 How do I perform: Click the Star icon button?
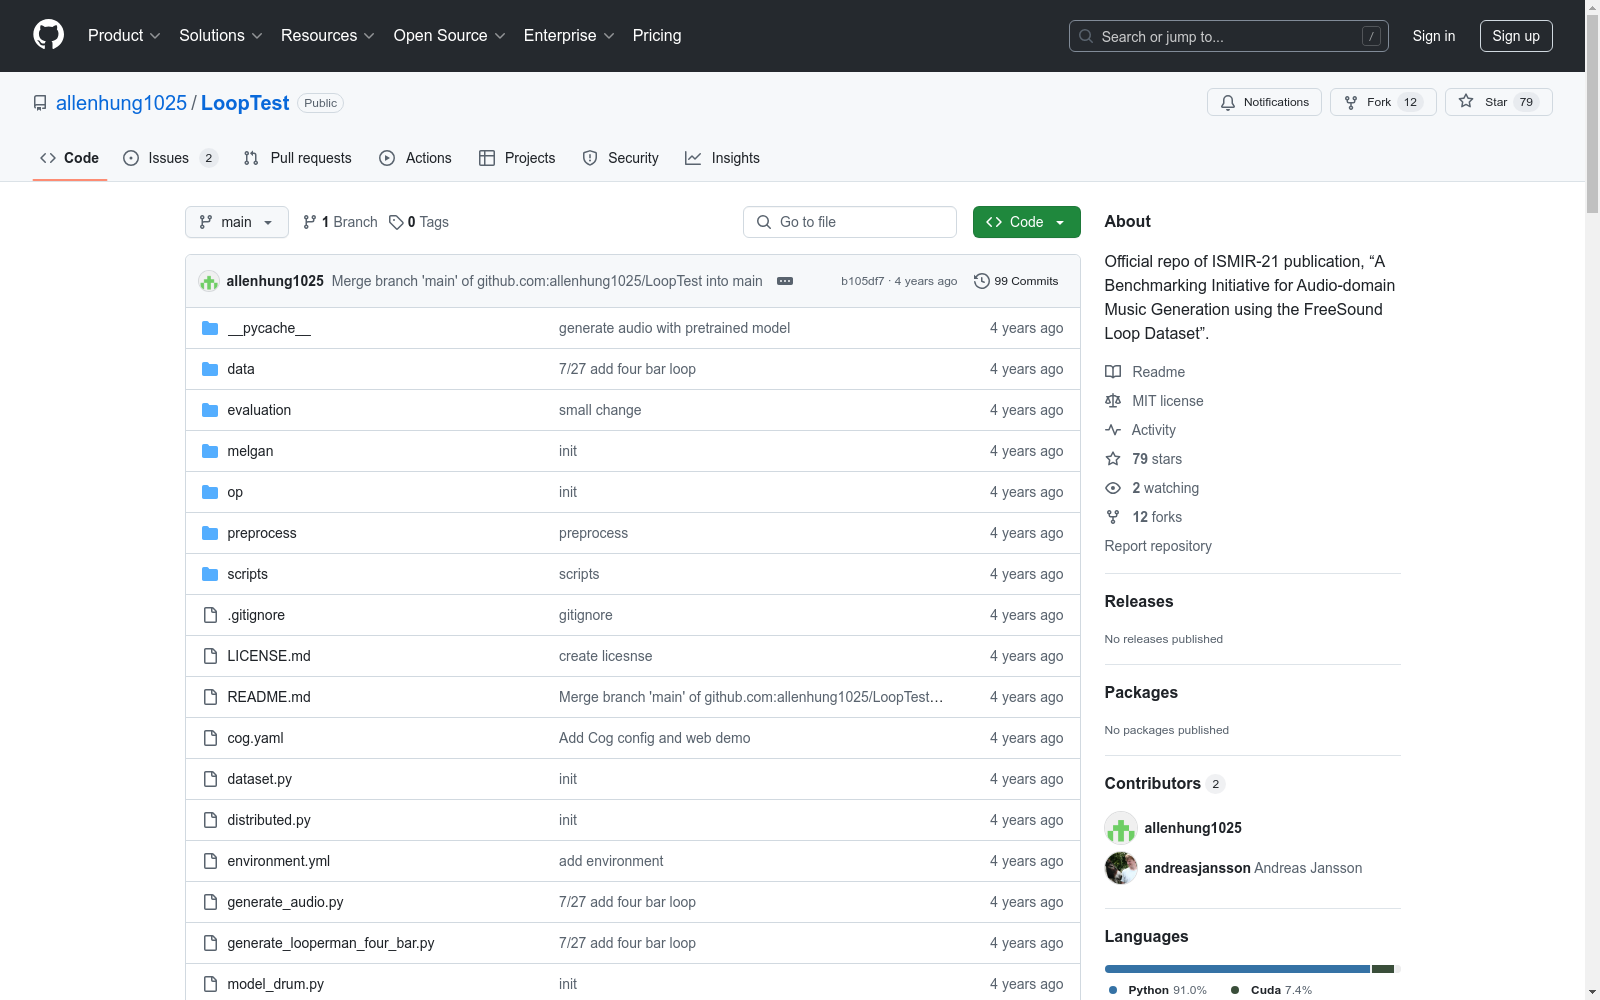point(1466,101)
